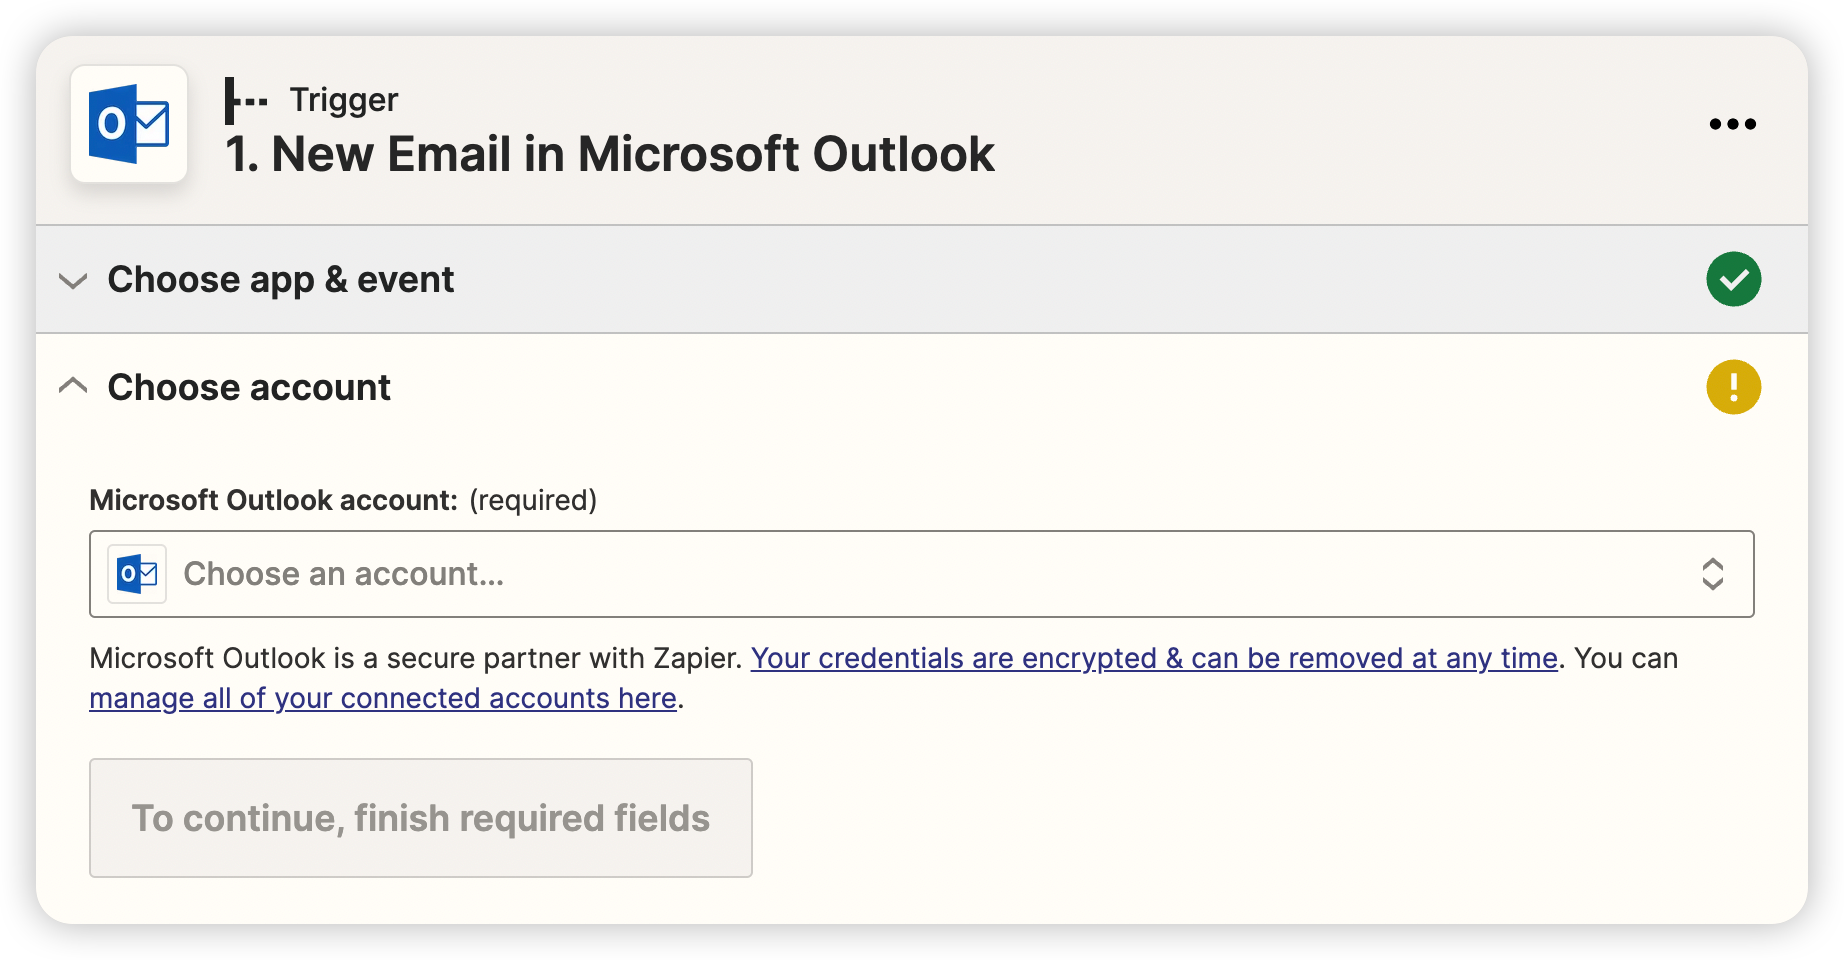This screenshot has width=1844, height=960.
Task: Open "manage all of your connected accounts here"
Action: point(383,698)
